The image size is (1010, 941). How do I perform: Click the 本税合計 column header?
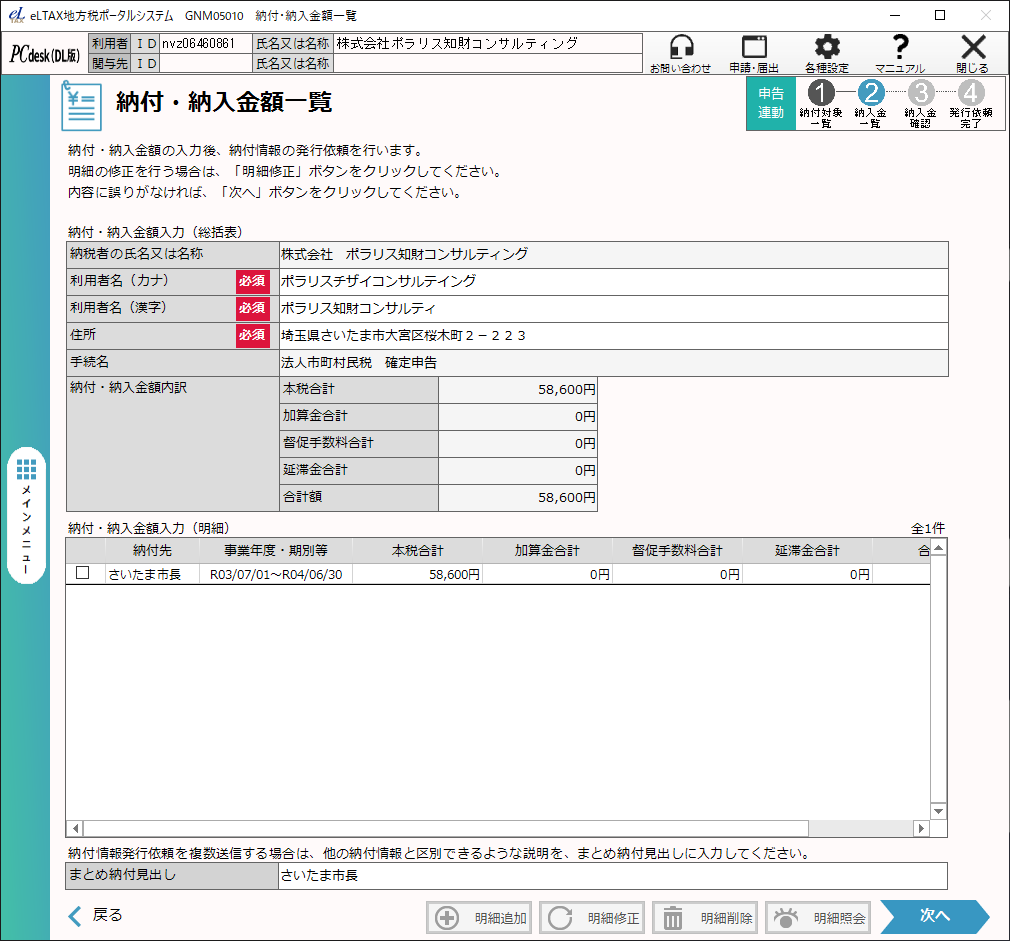pyautogui.click(x=417, y=551)
